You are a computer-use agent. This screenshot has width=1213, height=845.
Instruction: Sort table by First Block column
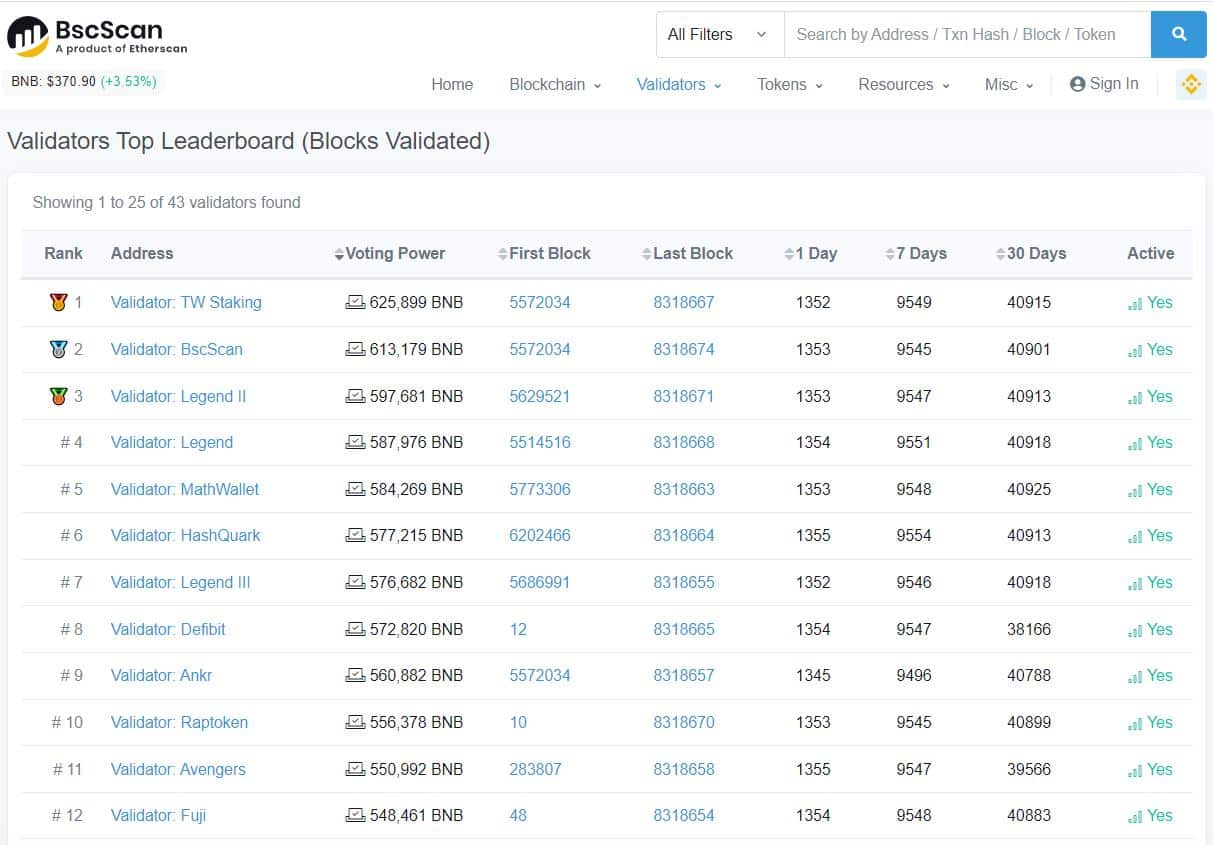click(544, 253)
